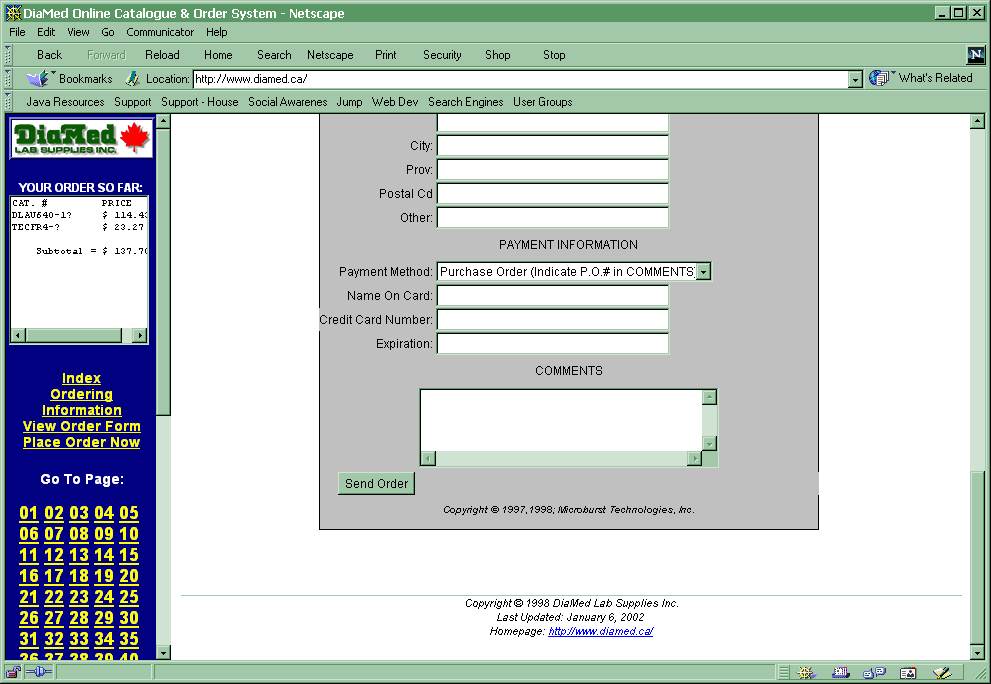Screen dimensions: 991x684
Task: Click the Netscape logo throbber
Action: 976,55
